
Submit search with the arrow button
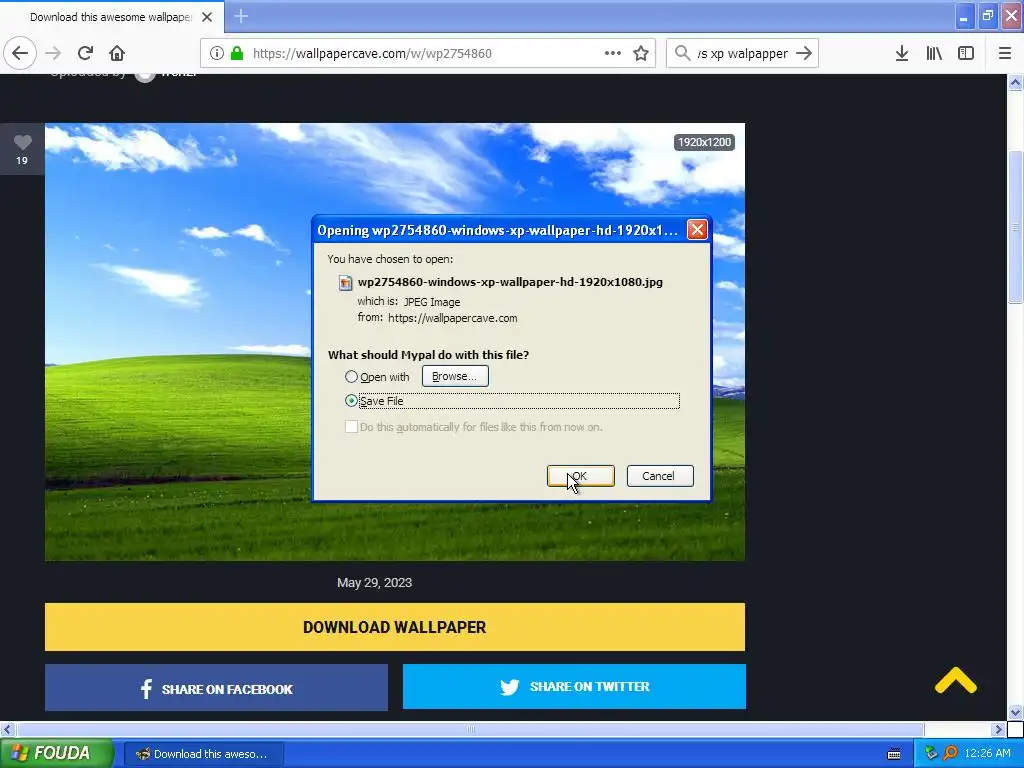point(805,53)
